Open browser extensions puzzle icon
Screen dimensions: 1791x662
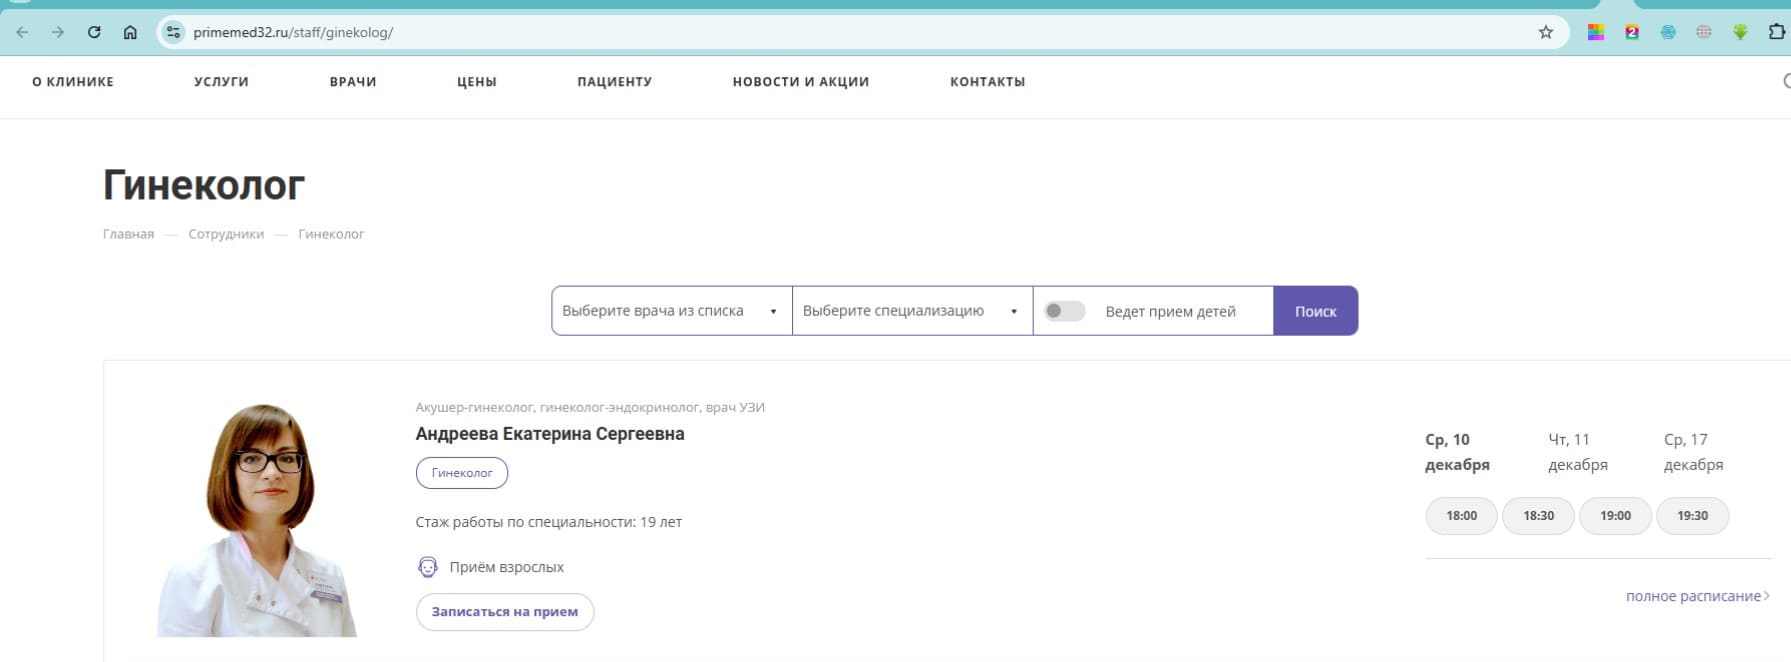tap(1776, 32)
